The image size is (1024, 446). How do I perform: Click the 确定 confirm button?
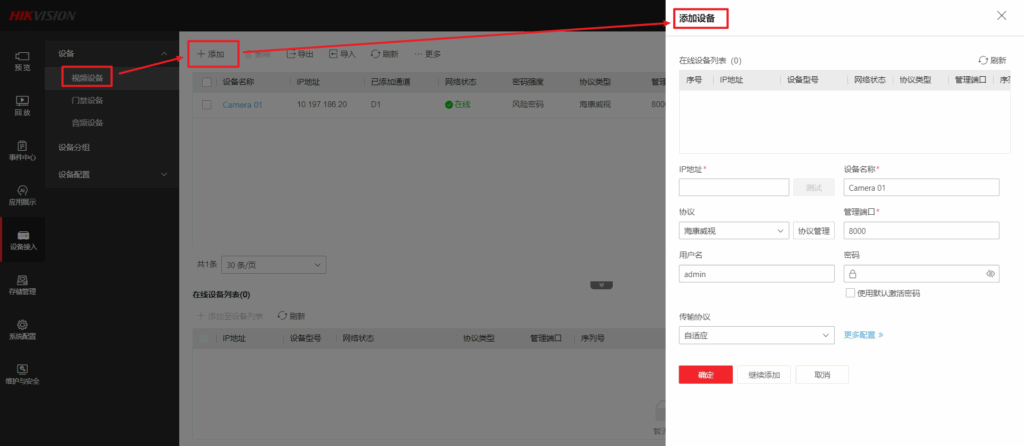click(705, 375)
